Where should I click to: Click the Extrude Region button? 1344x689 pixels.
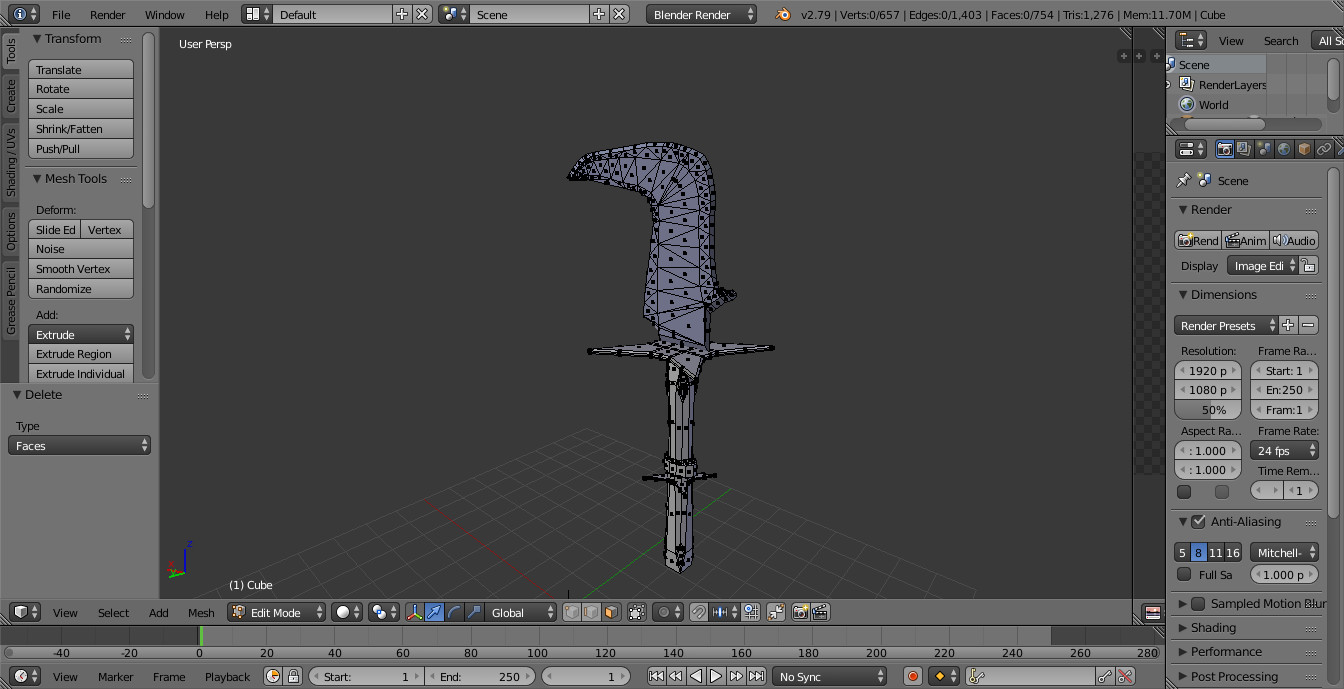tap(81, 354)
